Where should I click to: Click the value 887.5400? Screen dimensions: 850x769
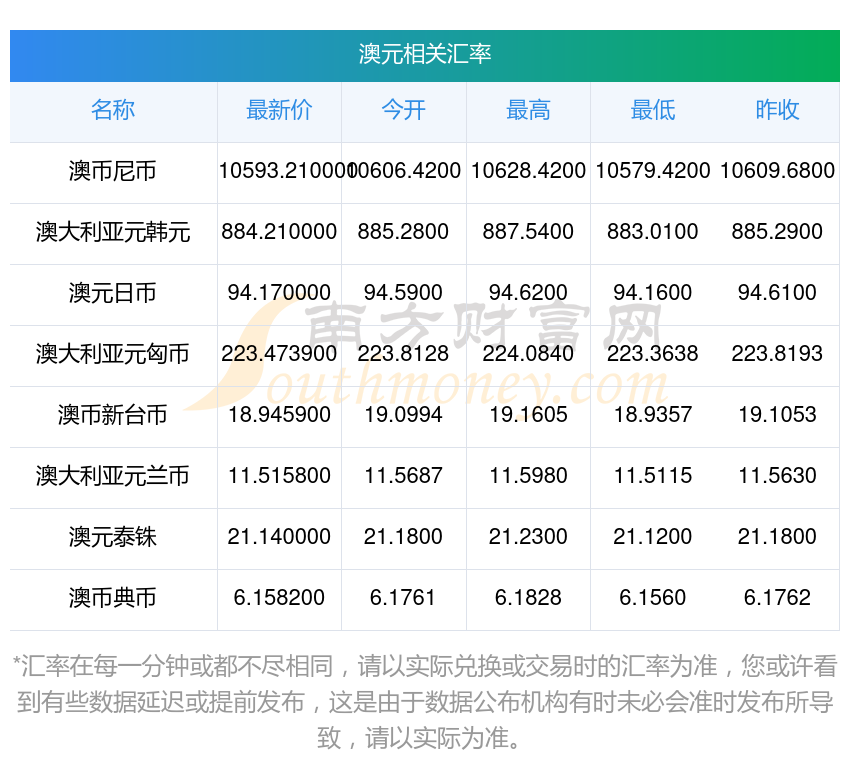click(528, 232)
